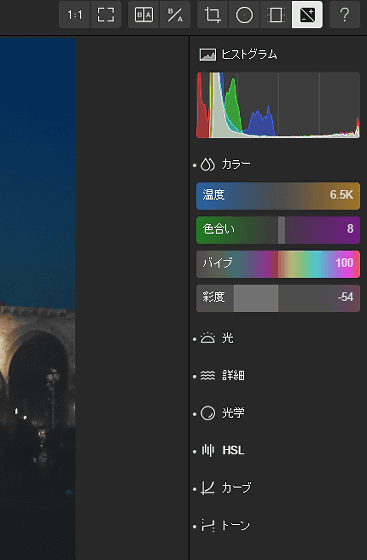Expand the 光 light section

coord(228,338)
